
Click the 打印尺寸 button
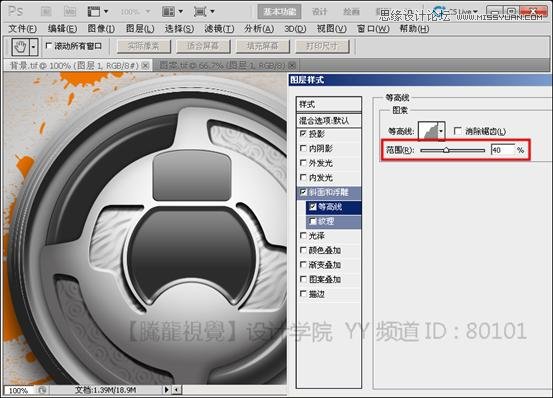tap(322, 46)
